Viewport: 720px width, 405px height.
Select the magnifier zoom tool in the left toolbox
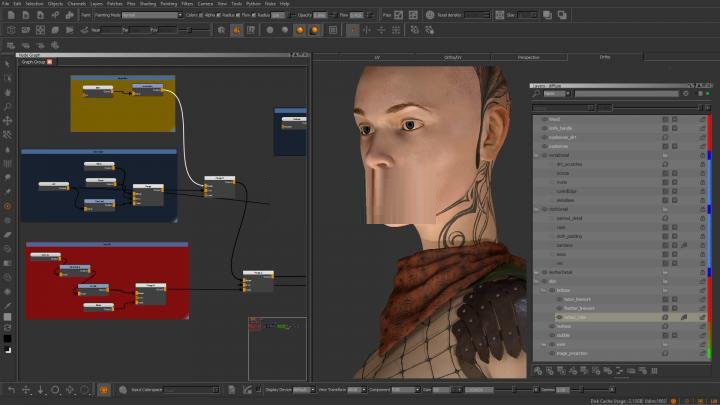[x=7, y=107]
